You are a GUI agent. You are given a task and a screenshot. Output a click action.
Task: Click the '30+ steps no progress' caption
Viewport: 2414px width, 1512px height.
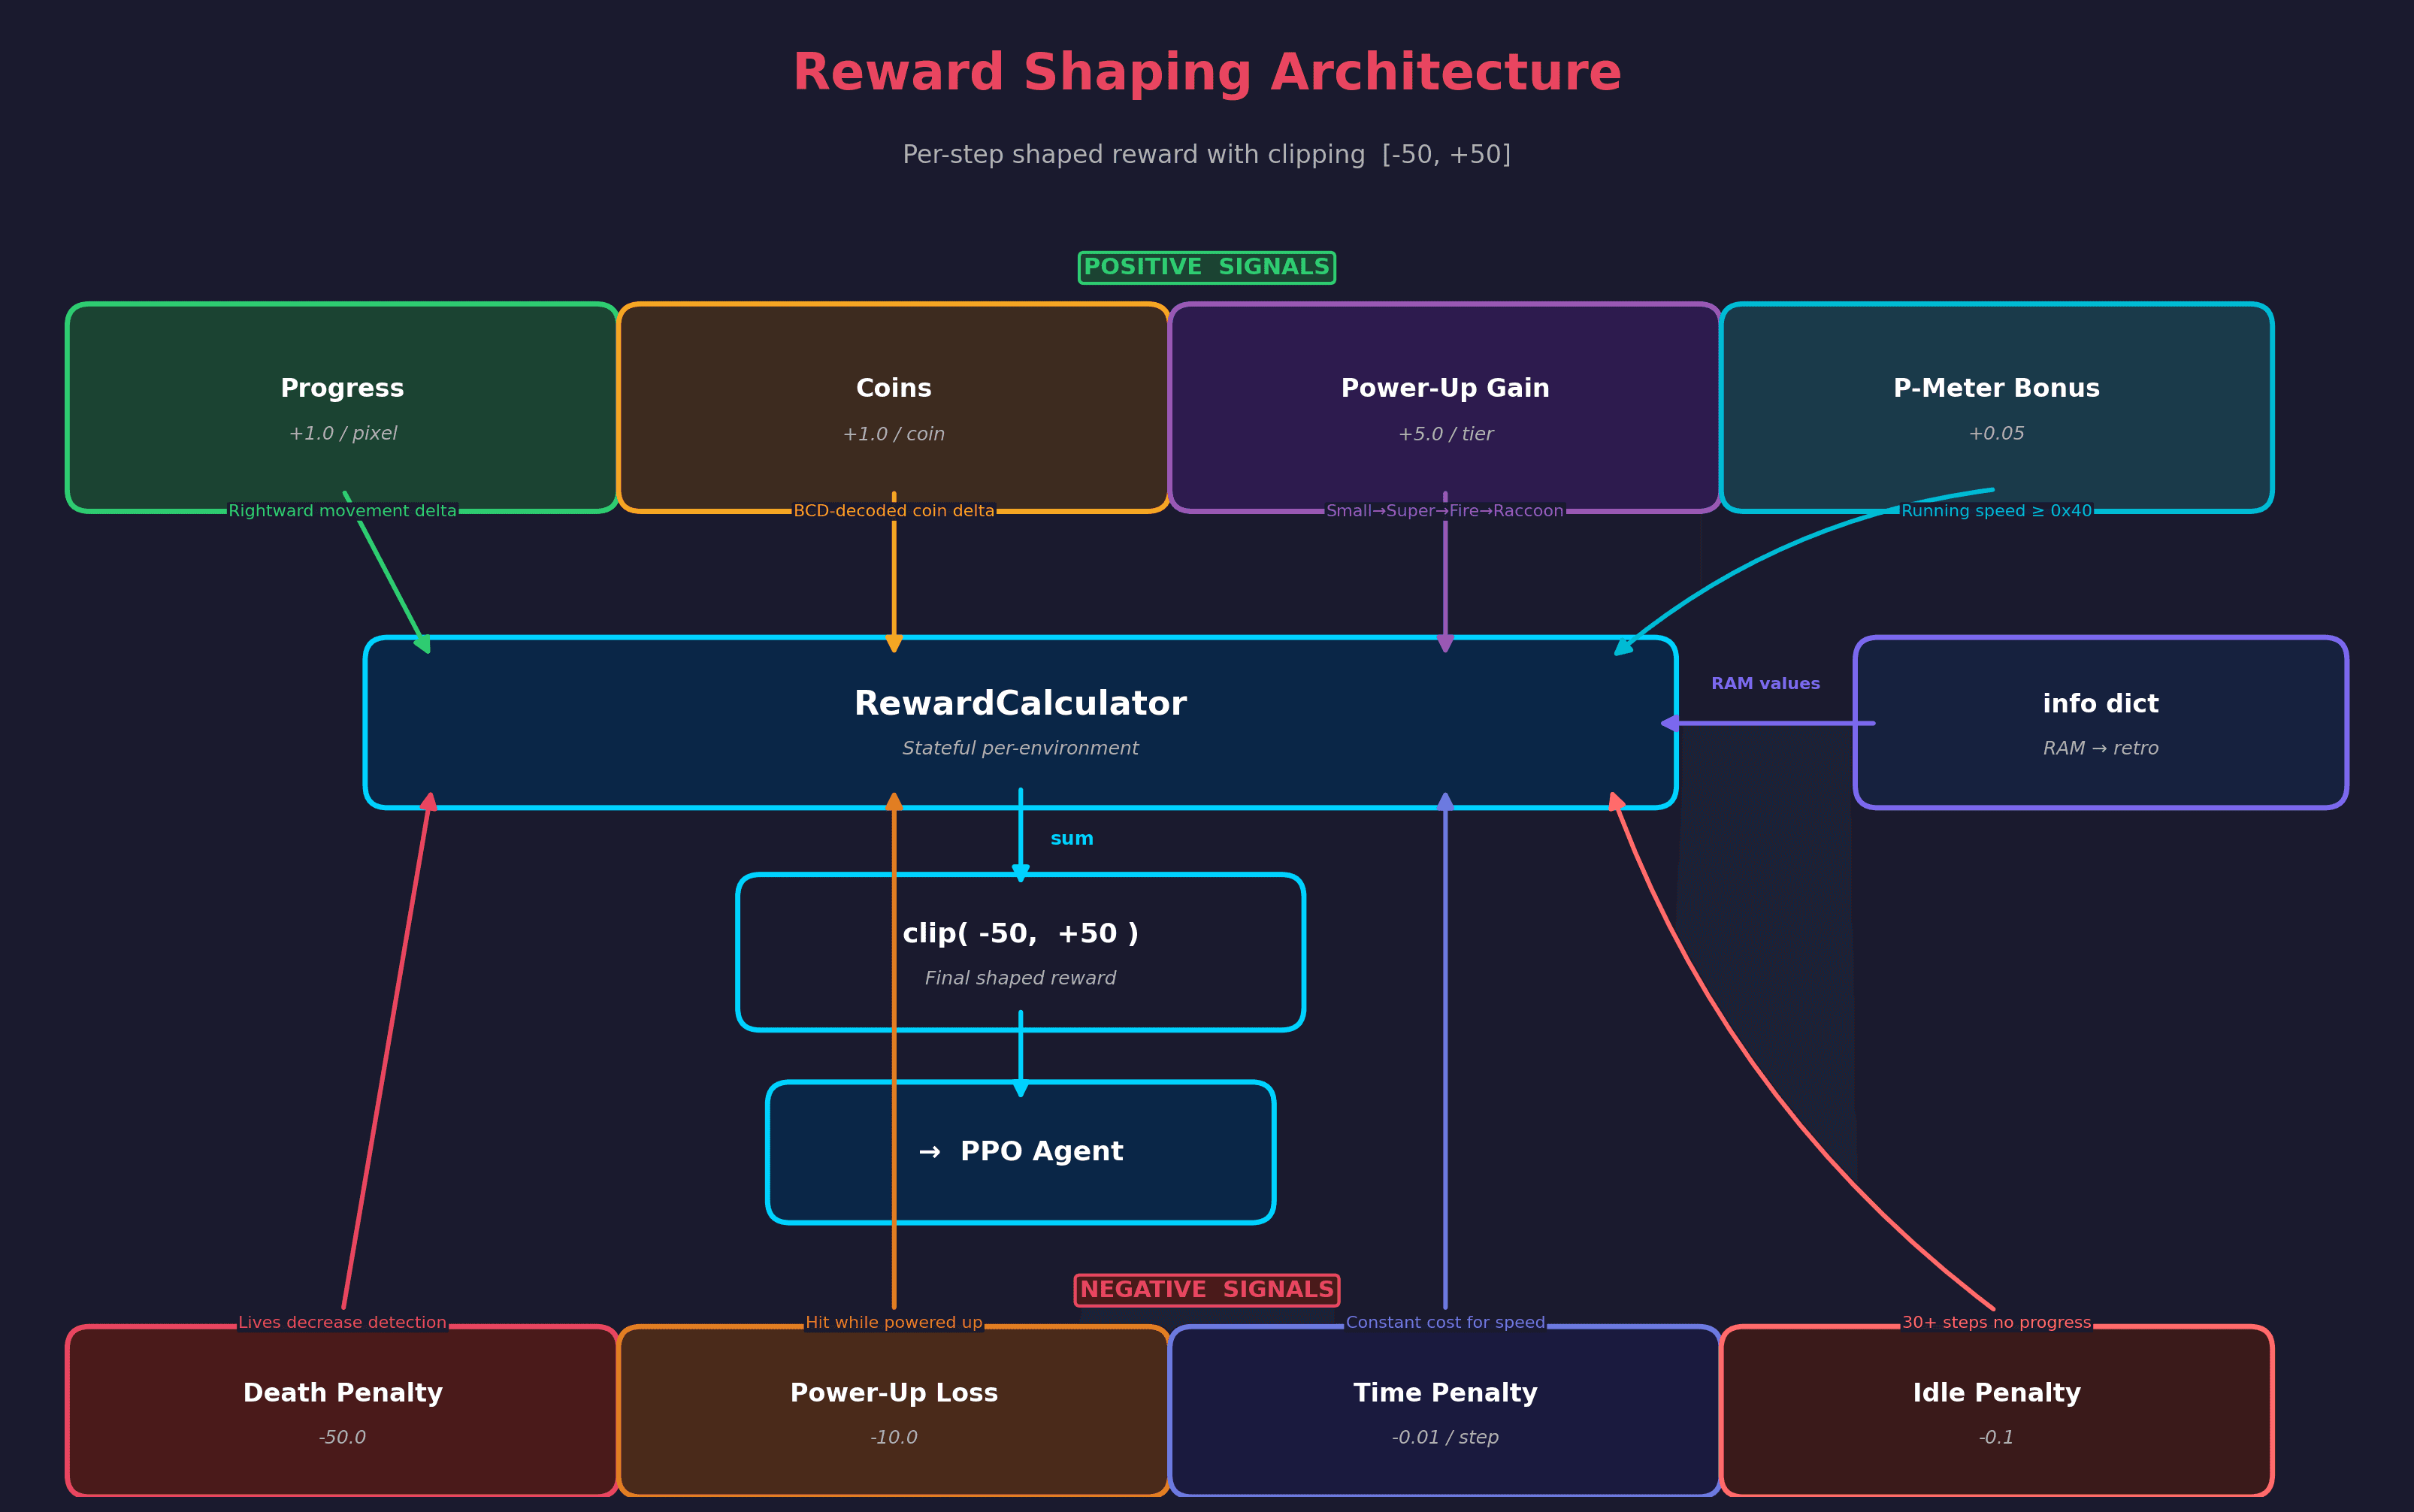1996,1322
